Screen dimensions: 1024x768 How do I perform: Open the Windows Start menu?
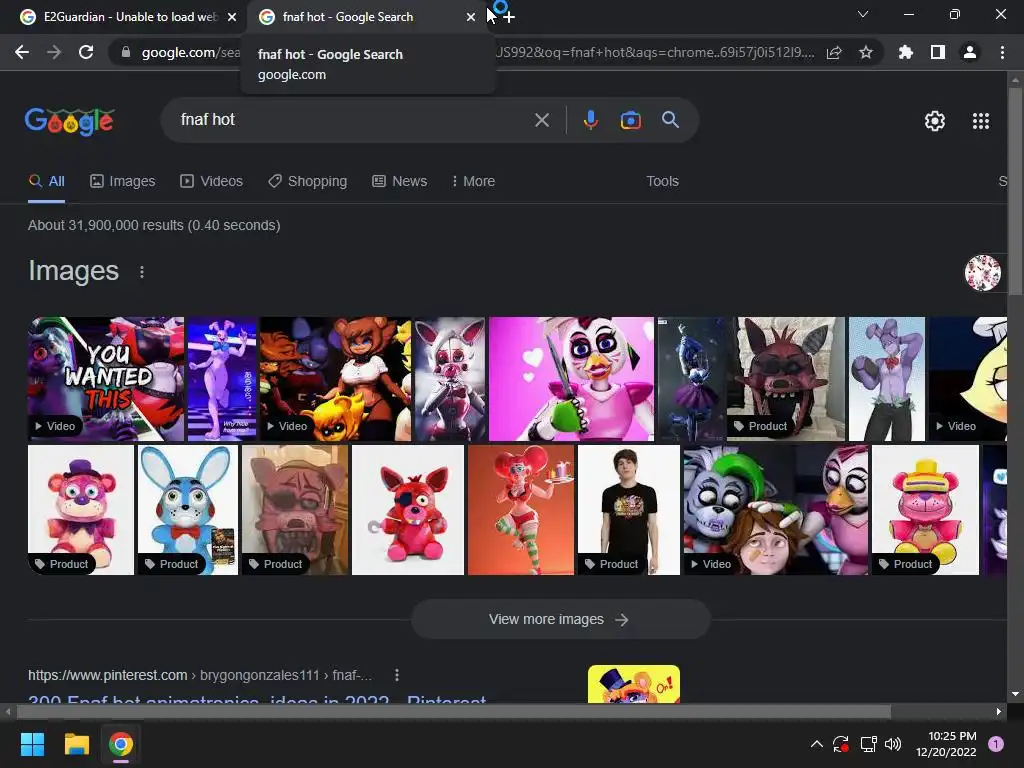click(x=32, y=744)
